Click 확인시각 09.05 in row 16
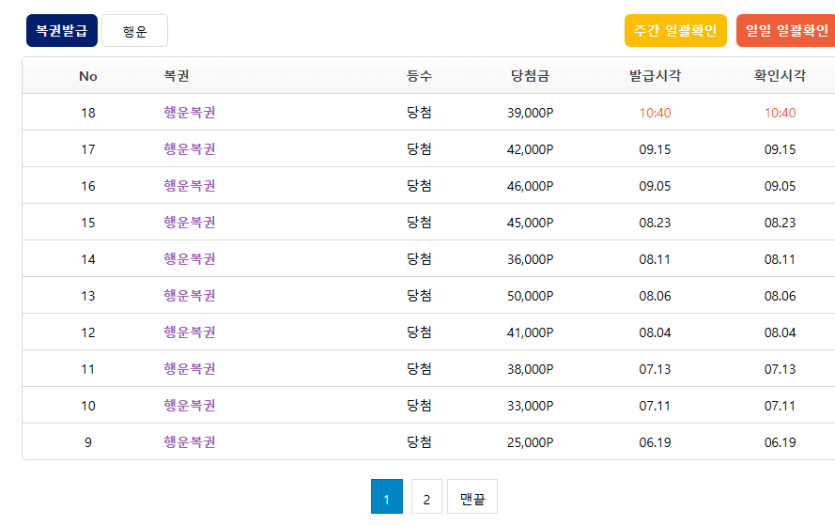The height and width of the screenshot is (525, 835). pyautogui.click(x=780, y=186)
